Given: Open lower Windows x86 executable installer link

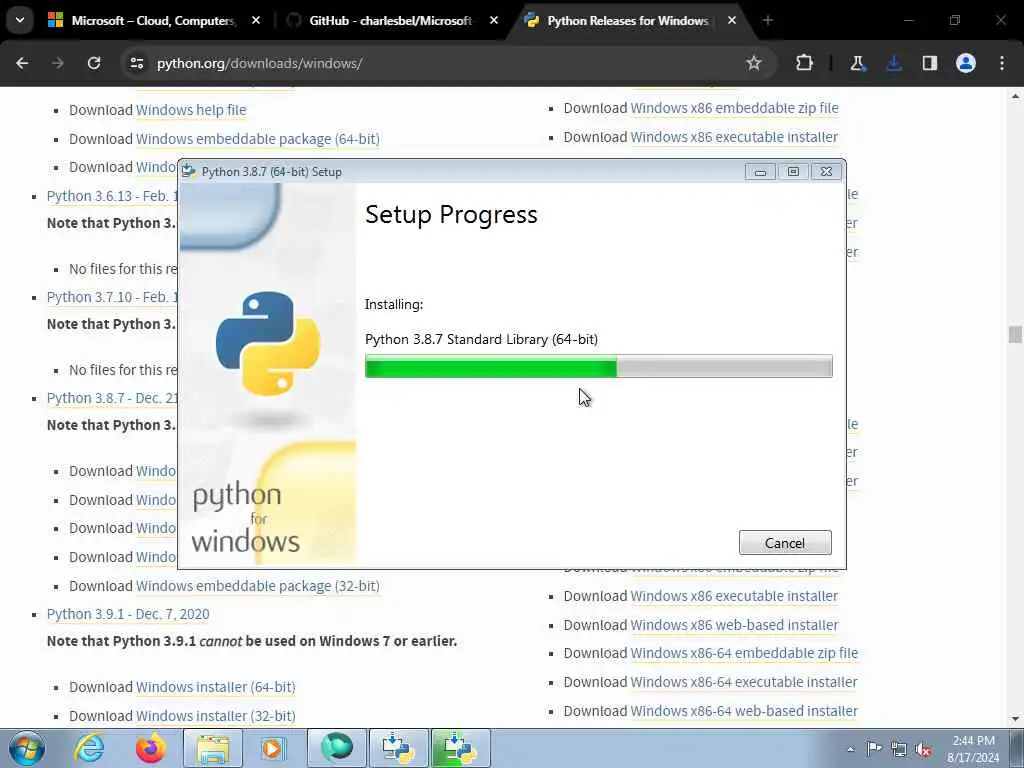Looking at the screenshot, I should (x=734, y=596).
